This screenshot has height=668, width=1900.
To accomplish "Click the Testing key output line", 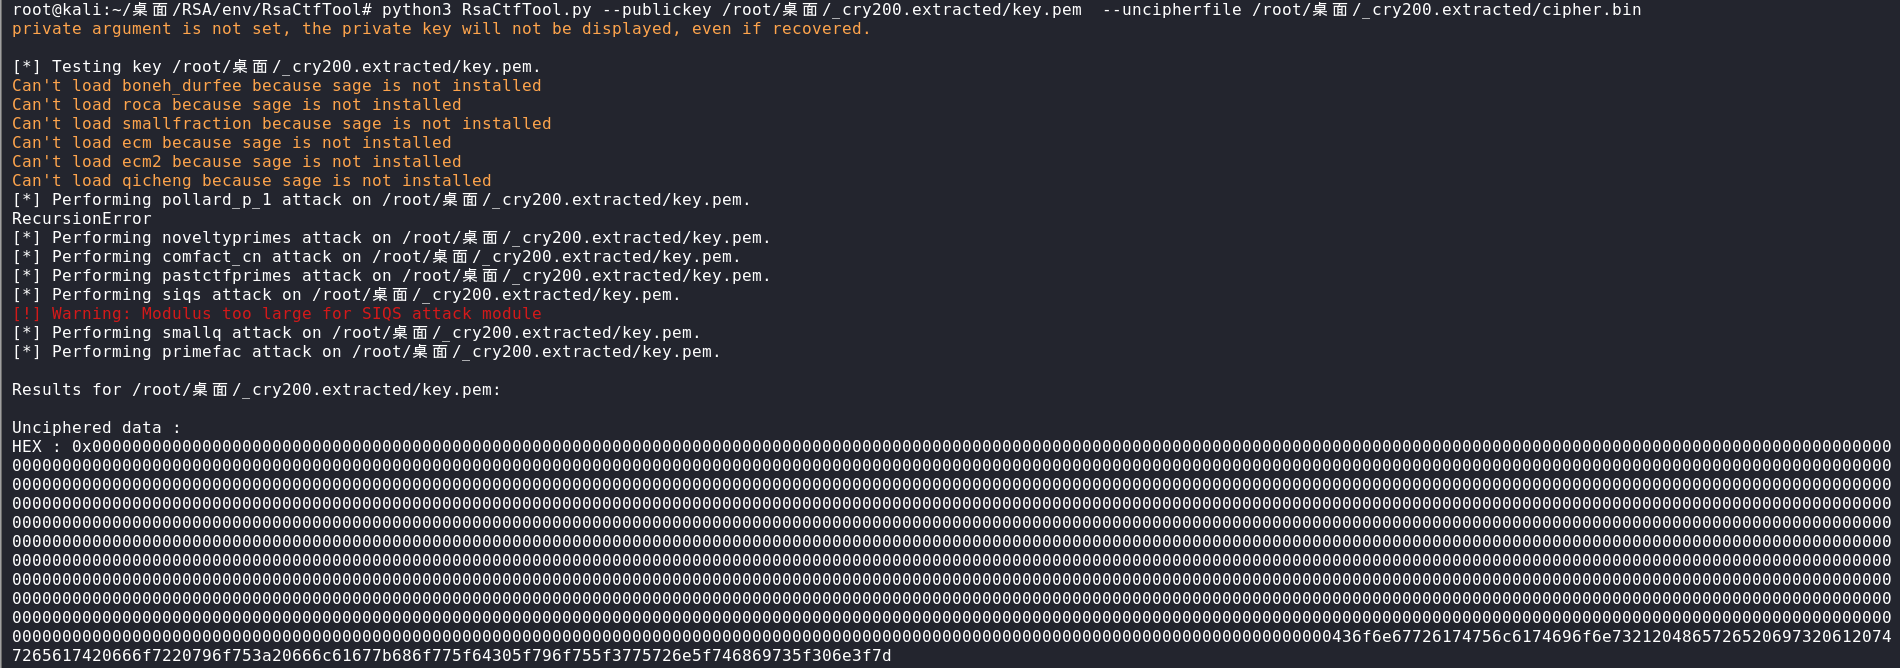I will tap(276, 67).
